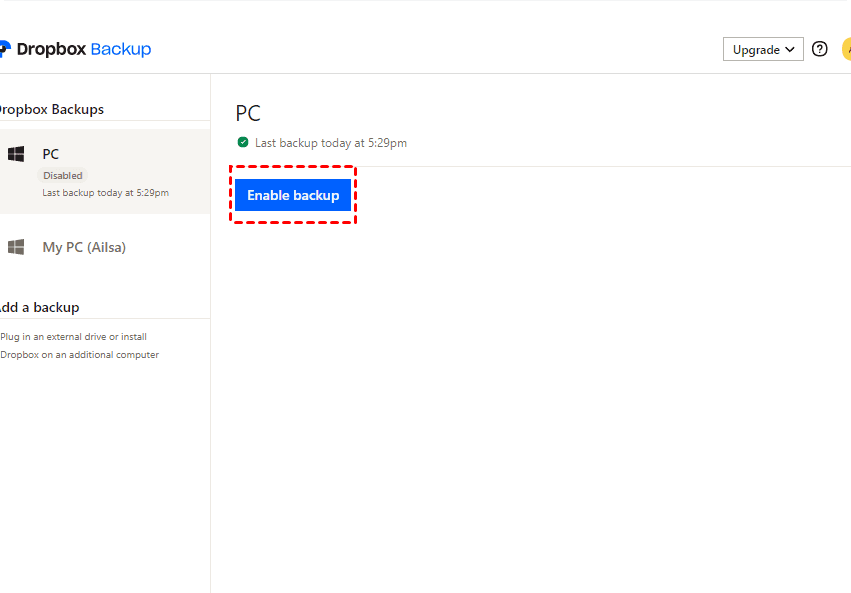Click the green checkmark status icon

[243, 142]
